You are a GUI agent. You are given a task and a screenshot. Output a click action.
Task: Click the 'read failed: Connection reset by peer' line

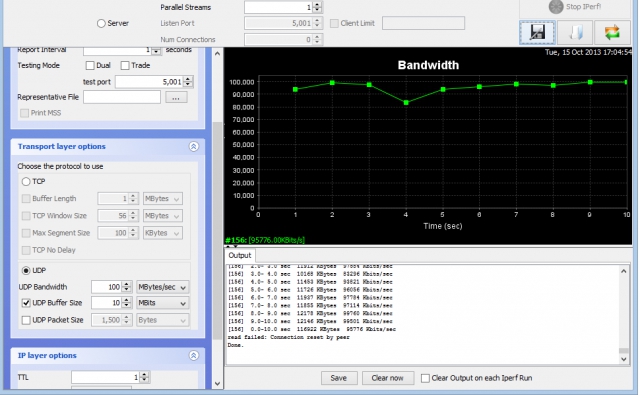[x=289, y=337]
